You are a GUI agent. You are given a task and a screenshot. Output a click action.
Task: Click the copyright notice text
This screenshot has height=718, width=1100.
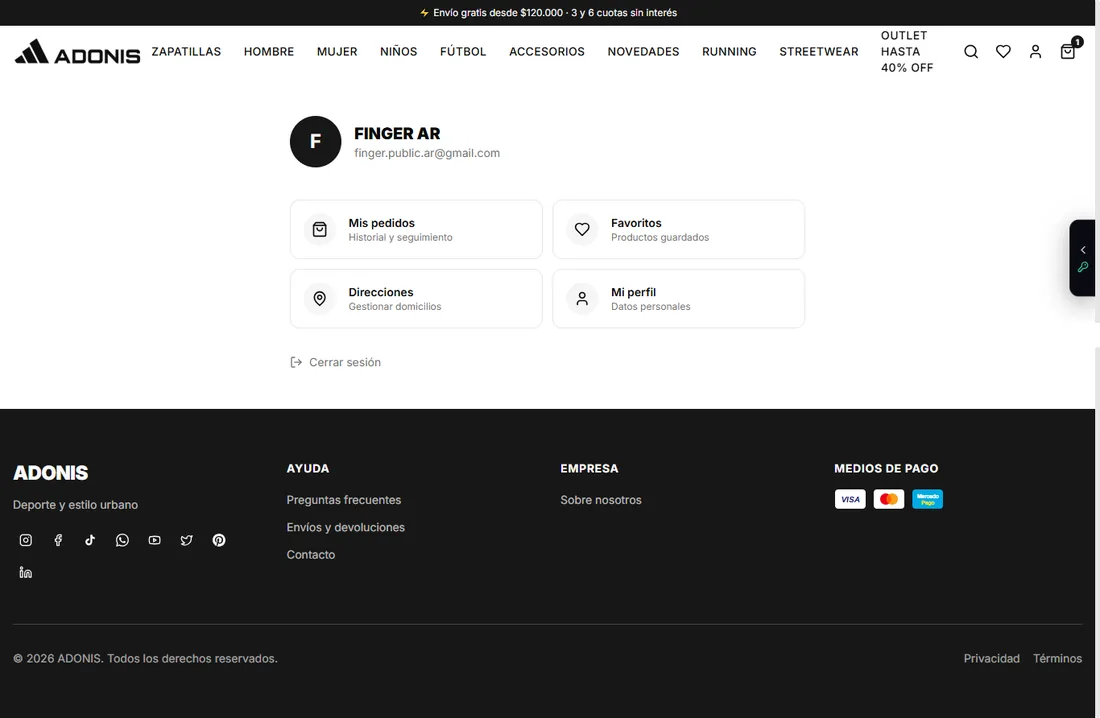coord(145,658)
